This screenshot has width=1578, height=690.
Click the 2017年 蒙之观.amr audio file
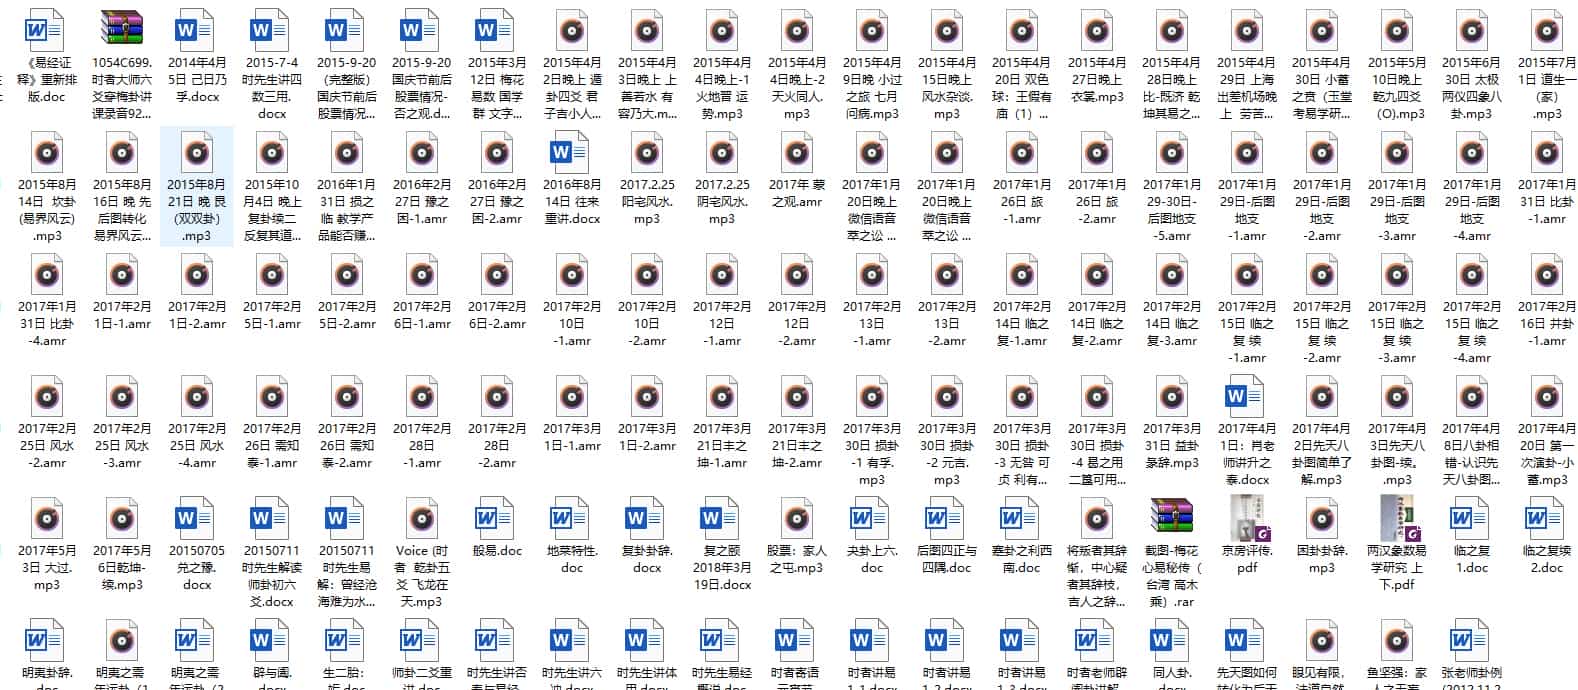pyautogui.click(x=797, y=154)
